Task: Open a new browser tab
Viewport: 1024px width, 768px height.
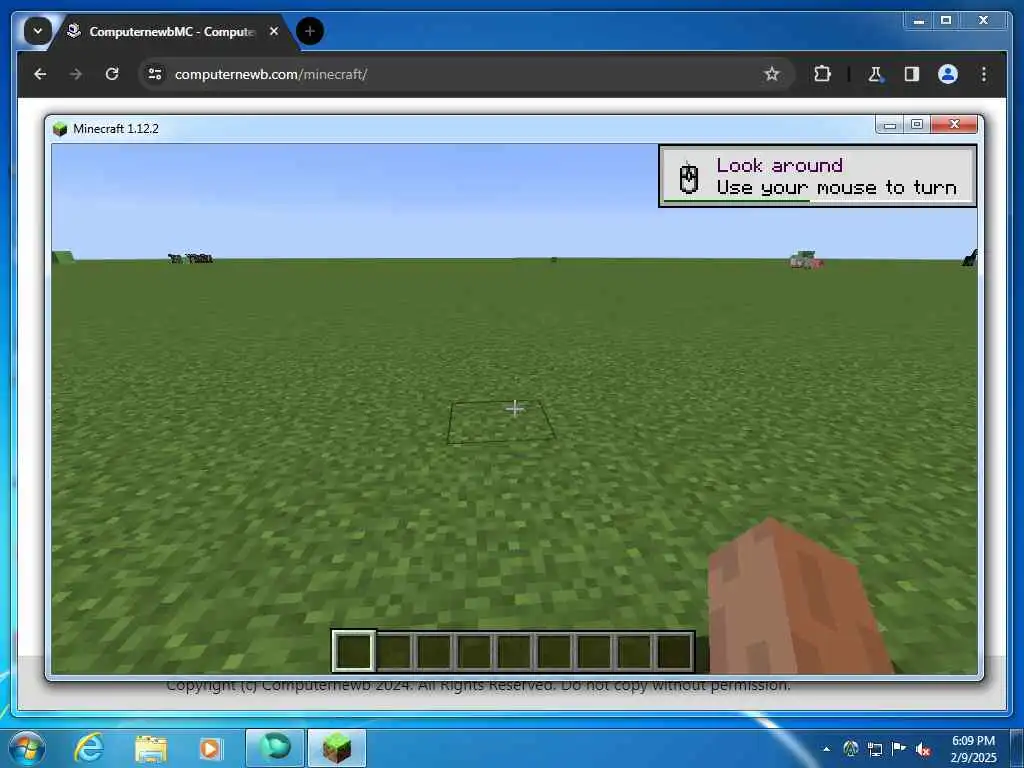Action: [310, 31]
